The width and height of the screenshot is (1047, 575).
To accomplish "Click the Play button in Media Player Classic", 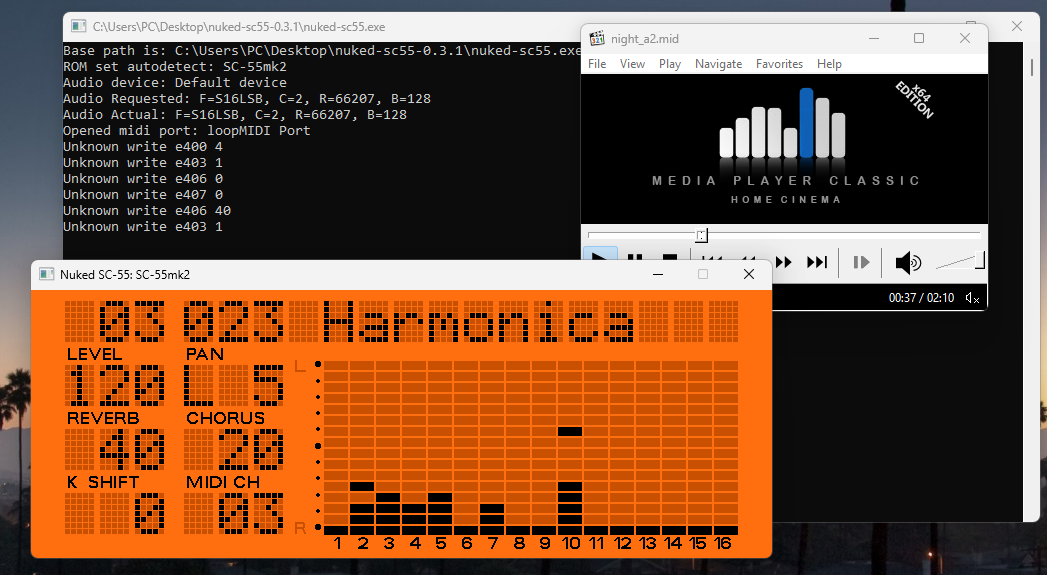I will tap(600, 254).
